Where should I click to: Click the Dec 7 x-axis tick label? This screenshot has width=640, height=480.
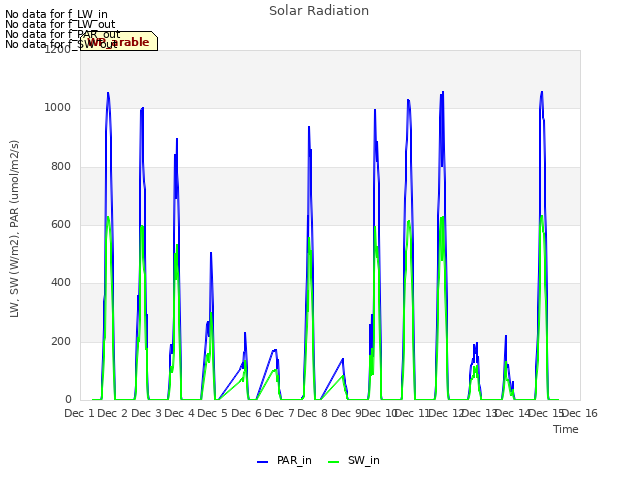click(x=279, y=413)
